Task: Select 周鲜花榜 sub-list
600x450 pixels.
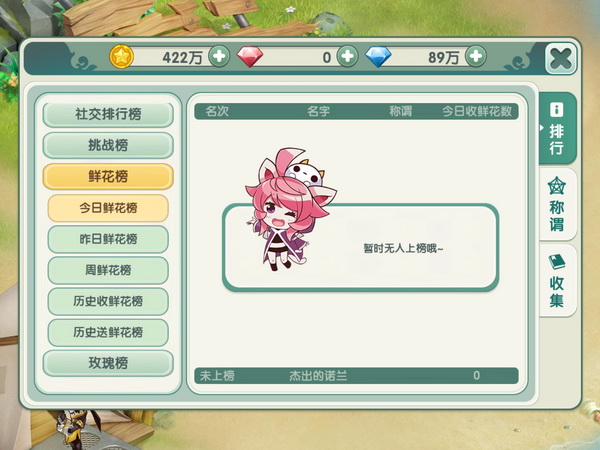Action: tap(108, 271)
